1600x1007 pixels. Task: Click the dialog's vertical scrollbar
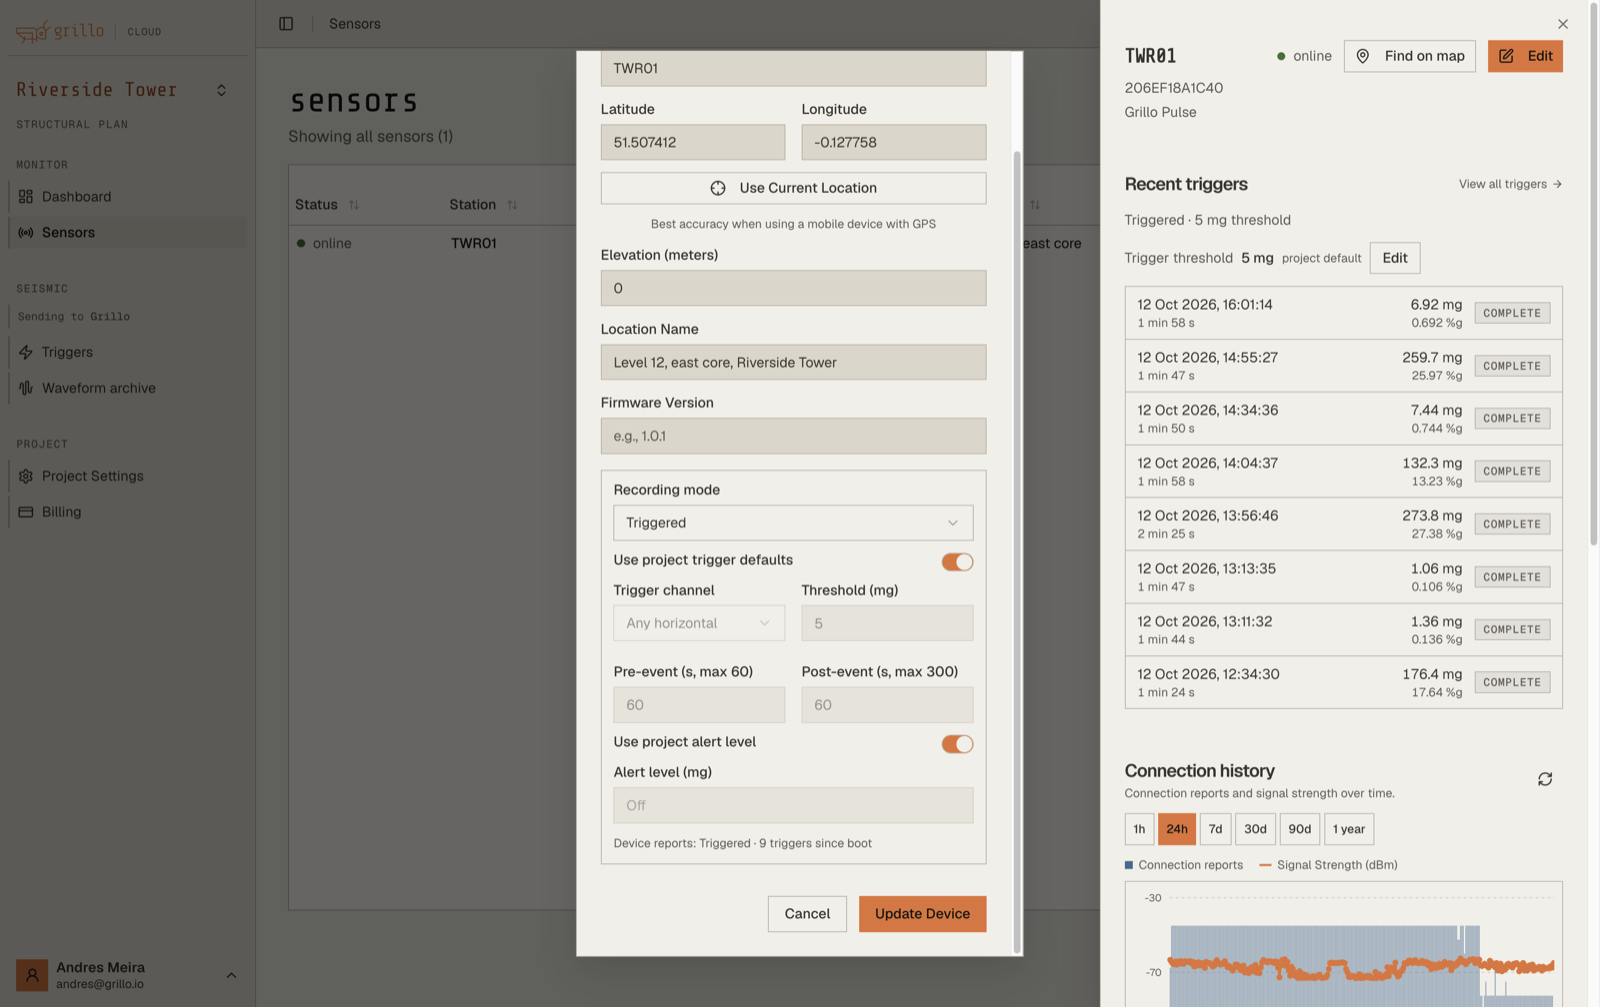[x=1017, y=552]
